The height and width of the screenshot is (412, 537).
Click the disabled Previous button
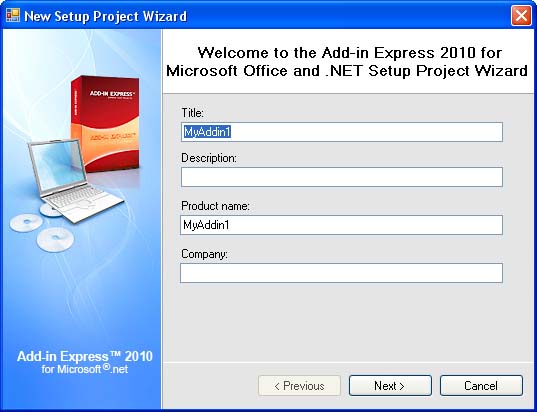pos(299,386)
